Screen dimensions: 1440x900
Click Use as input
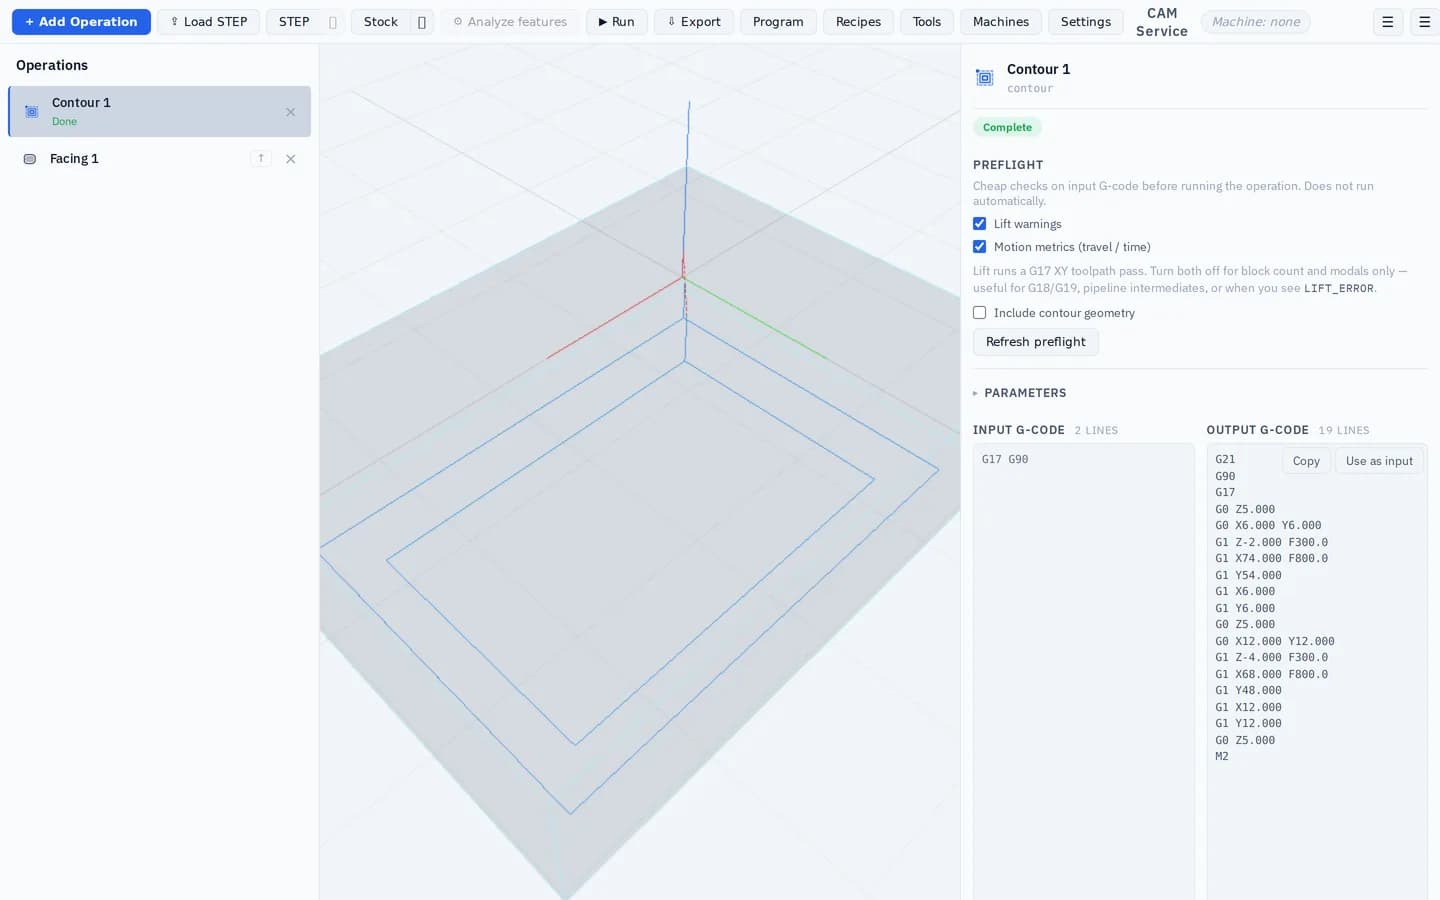point(1379,461)
